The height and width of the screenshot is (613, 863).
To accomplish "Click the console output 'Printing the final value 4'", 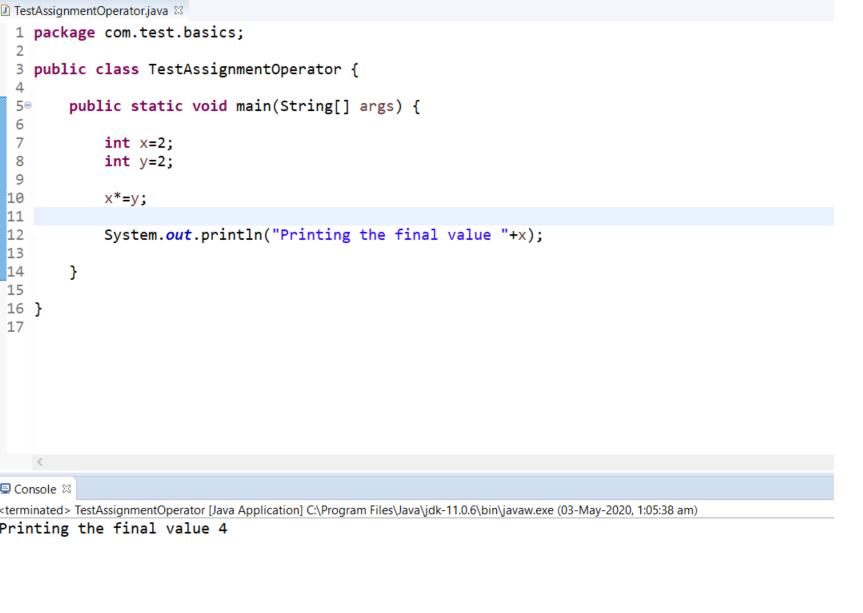I will (113, 528).
